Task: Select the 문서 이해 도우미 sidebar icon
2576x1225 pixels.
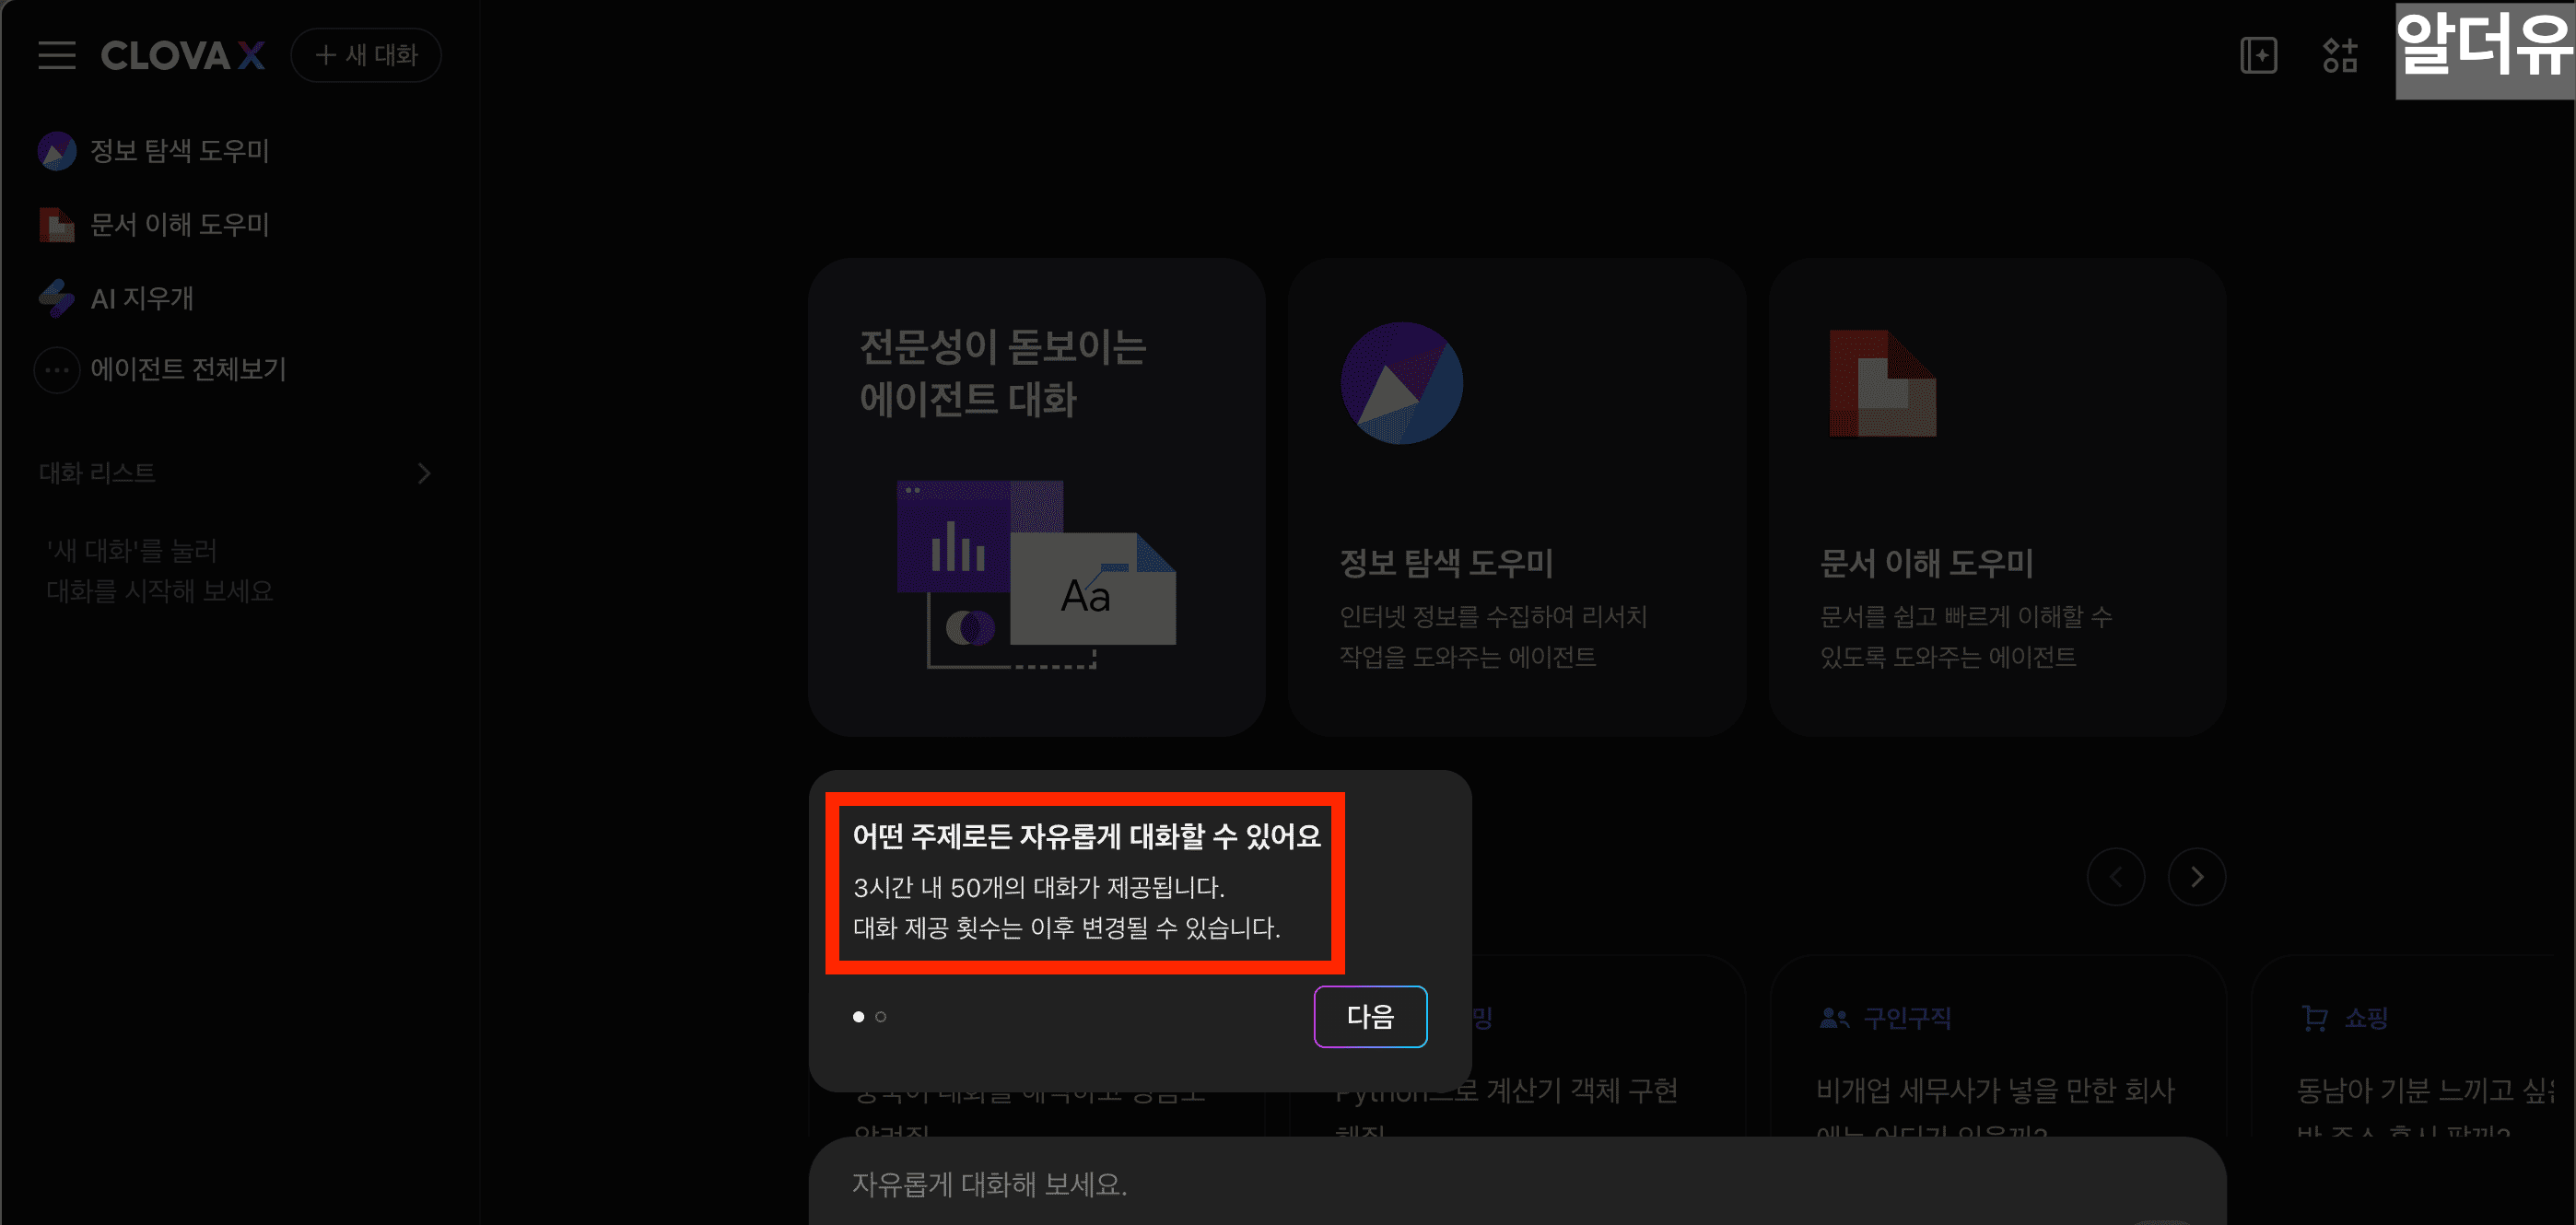Action: 57,224
